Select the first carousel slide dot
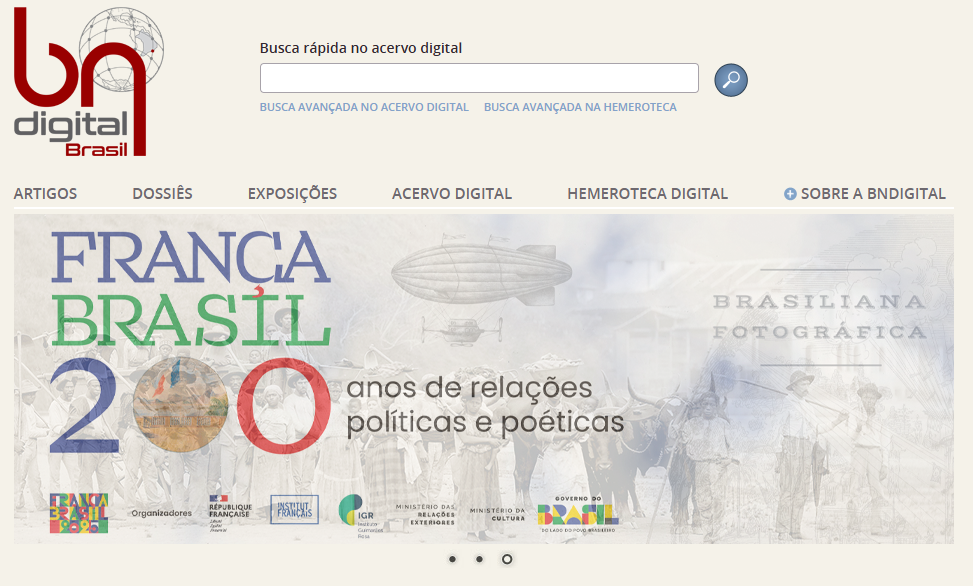973x586 pixels. (x=452, y=559)
